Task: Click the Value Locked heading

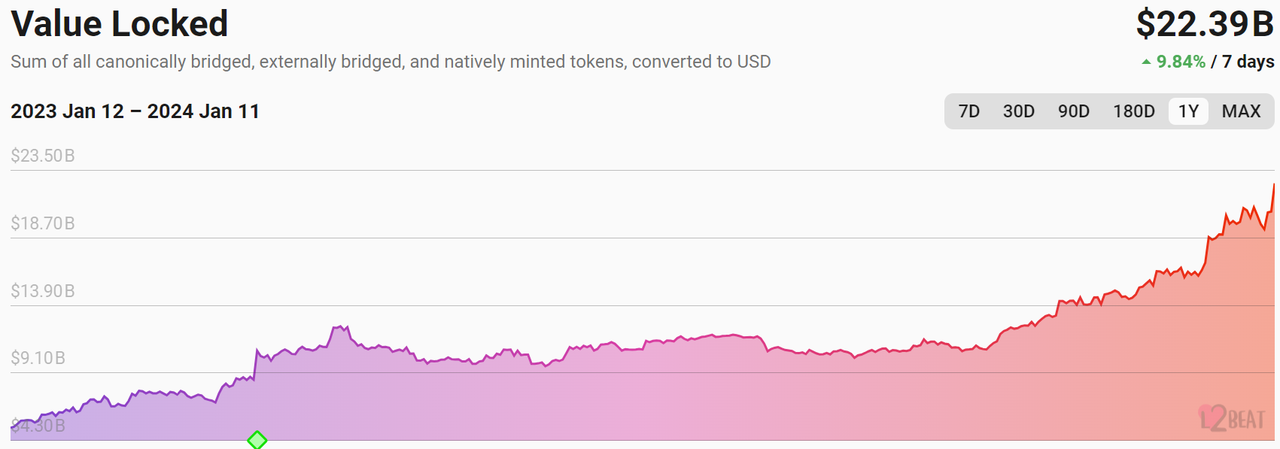Action: [119, 23]
